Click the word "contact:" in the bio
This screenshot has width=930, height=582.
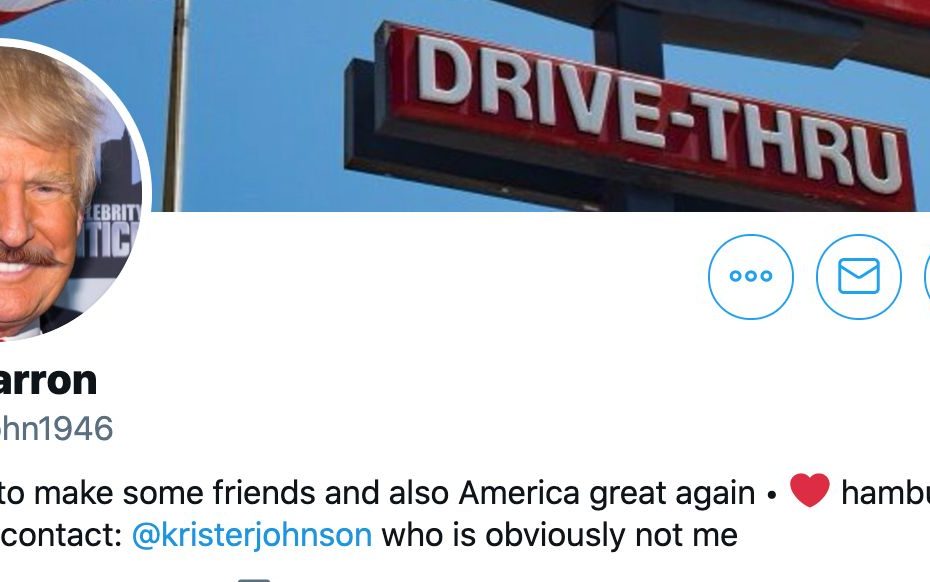[x=61, y=535]
